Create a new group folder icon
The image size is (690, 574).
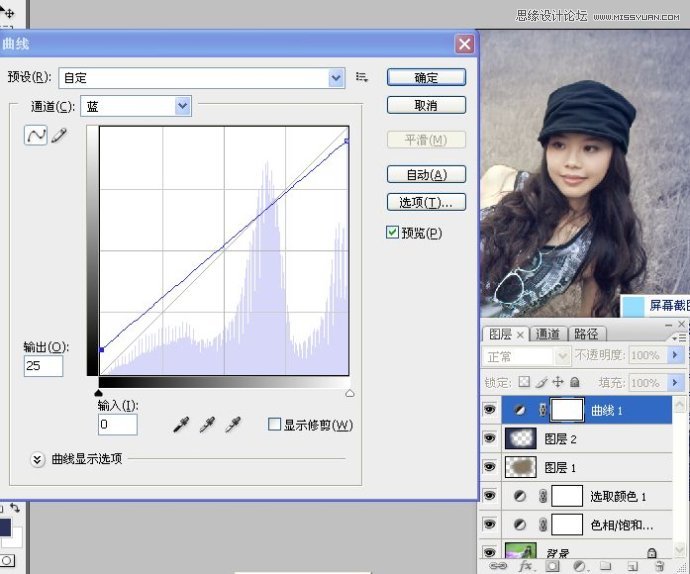pyautogui.click(x=606, y=566)
